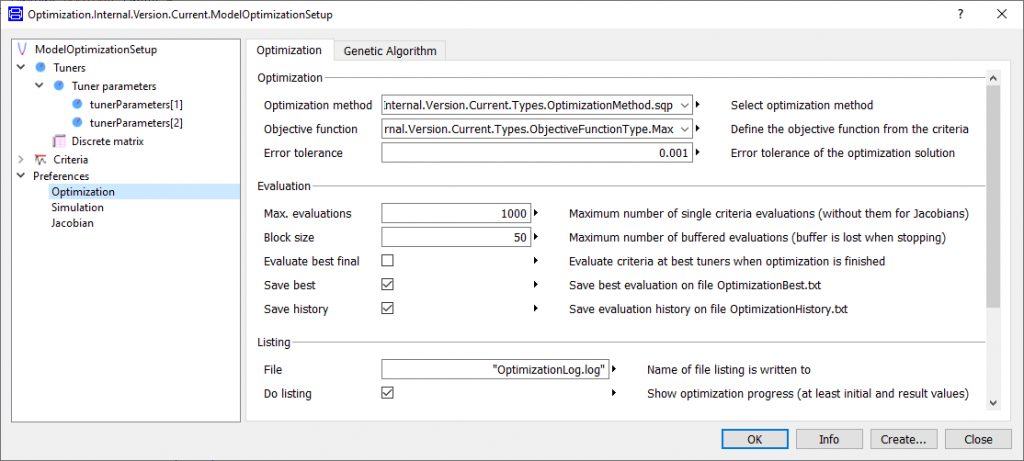Open the arrow menu beside Optimization method

coord(698,104)
